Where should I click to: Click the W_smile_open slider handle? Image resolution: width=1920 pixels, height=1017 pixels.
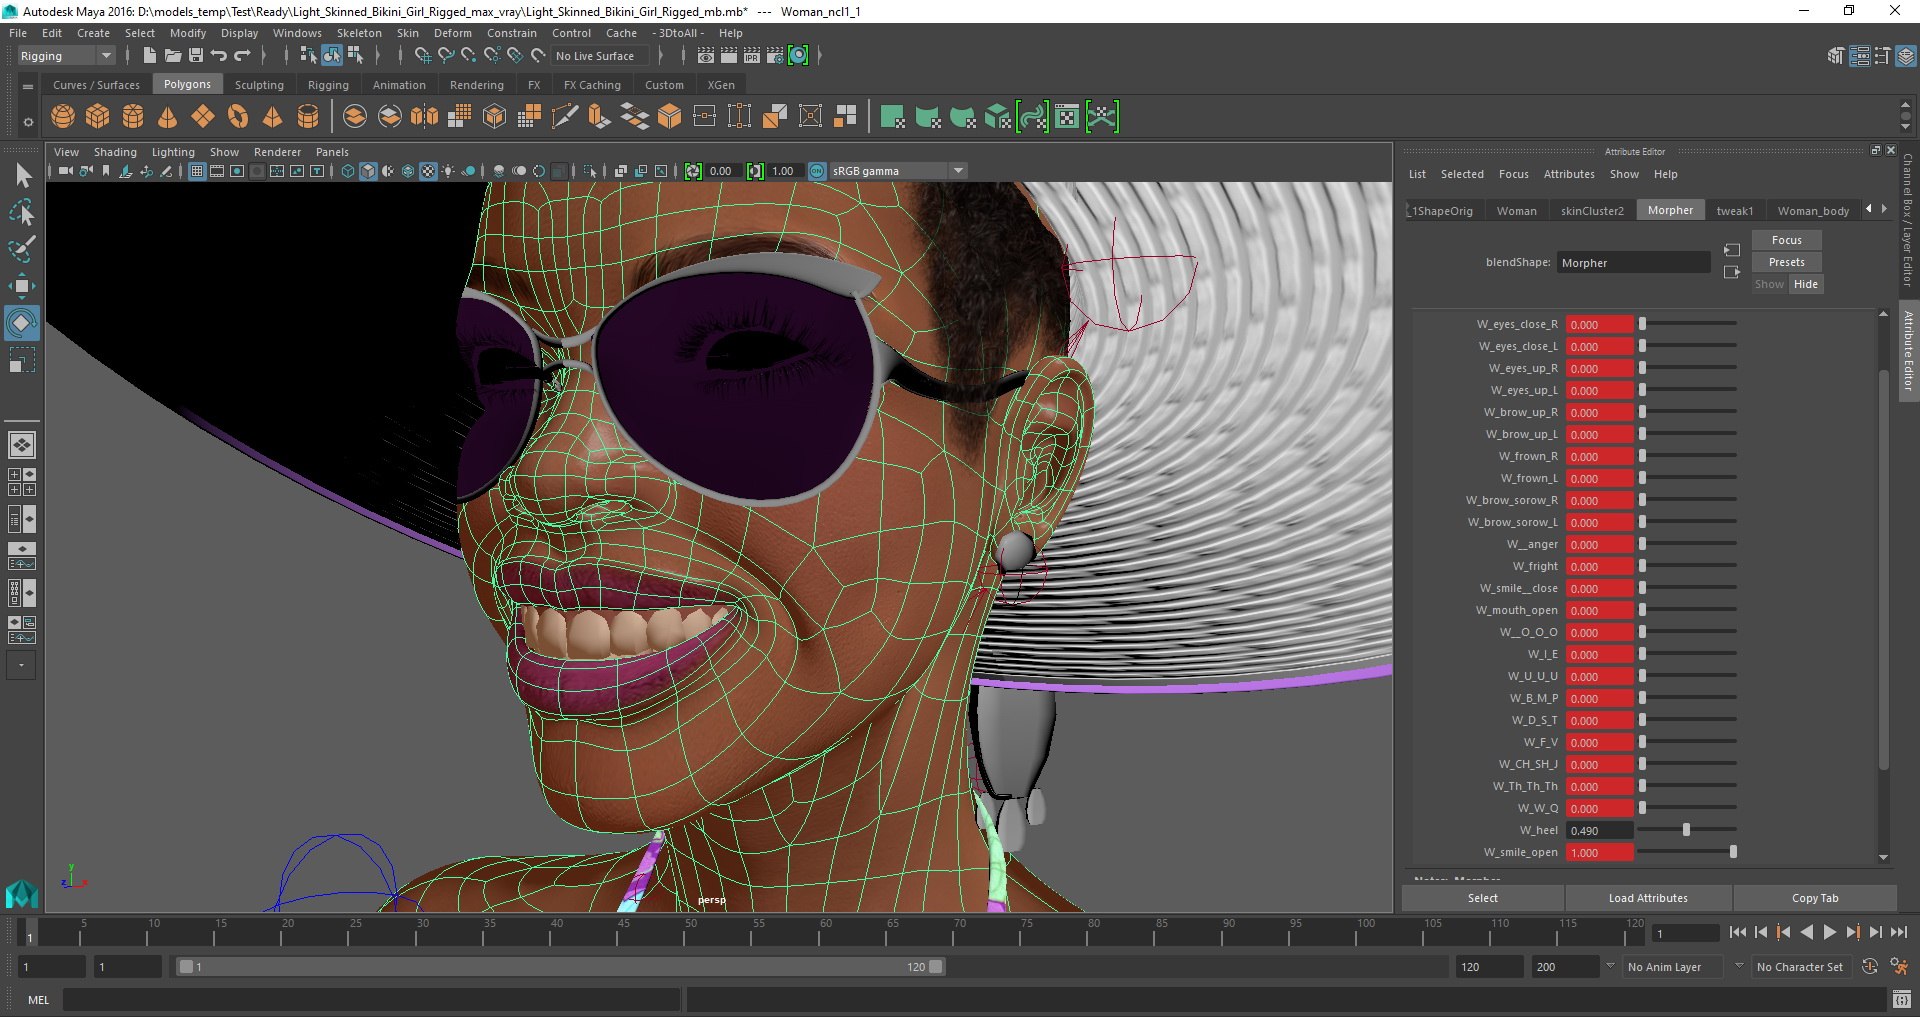click(1733, 852)
